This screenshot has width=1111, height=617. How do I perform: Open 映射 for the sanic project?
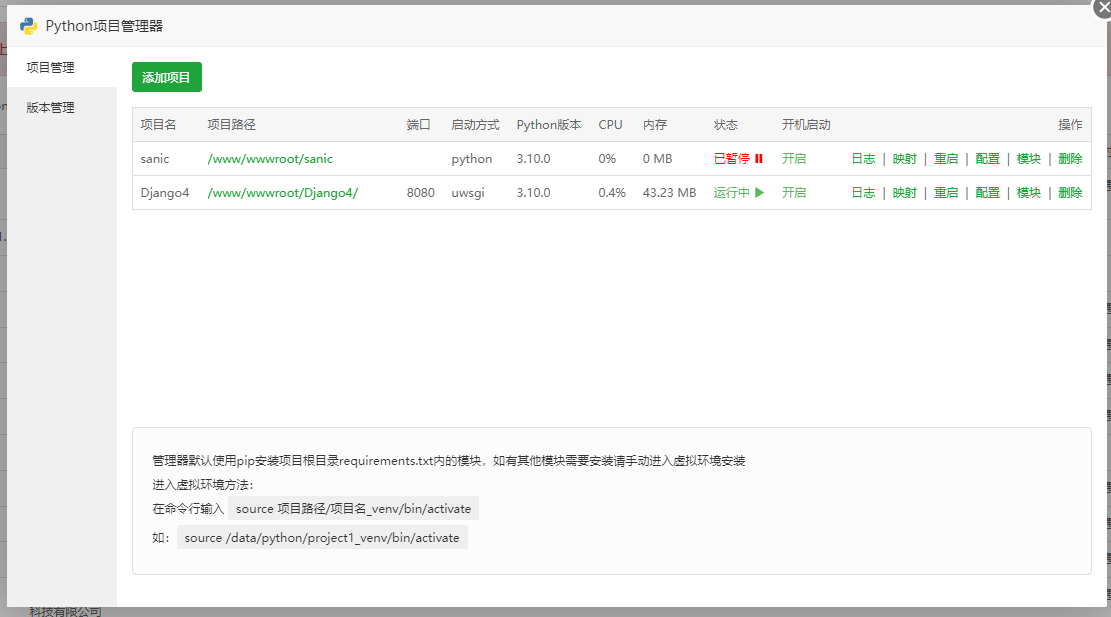pyautogui.click(x=904, y=159)
